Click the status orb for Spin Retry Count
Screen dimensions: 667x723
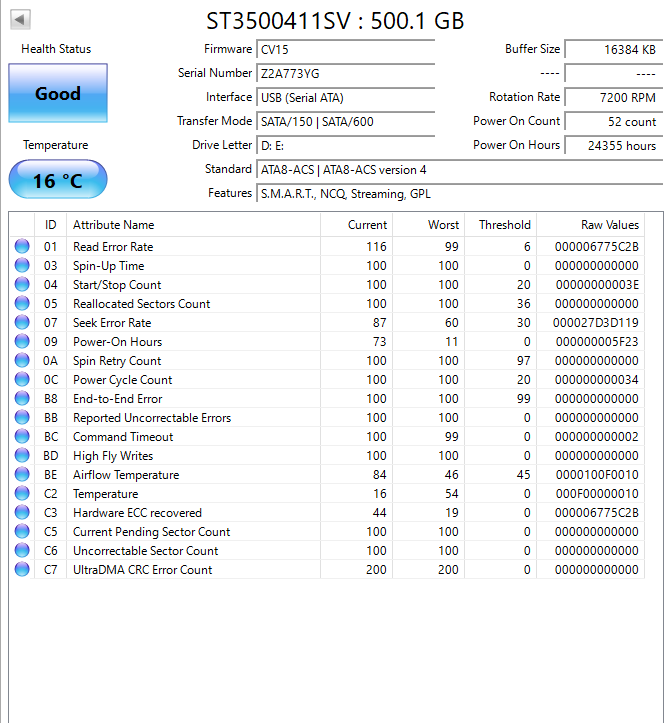[x=22, y=360]
